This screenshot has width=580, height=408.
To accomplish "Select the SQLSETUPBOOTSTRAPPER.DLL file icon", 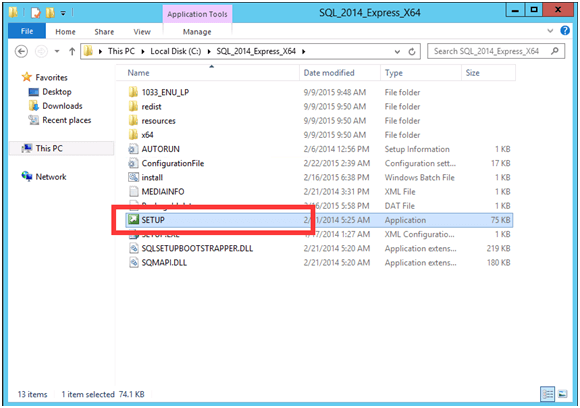I will [133, 248].
